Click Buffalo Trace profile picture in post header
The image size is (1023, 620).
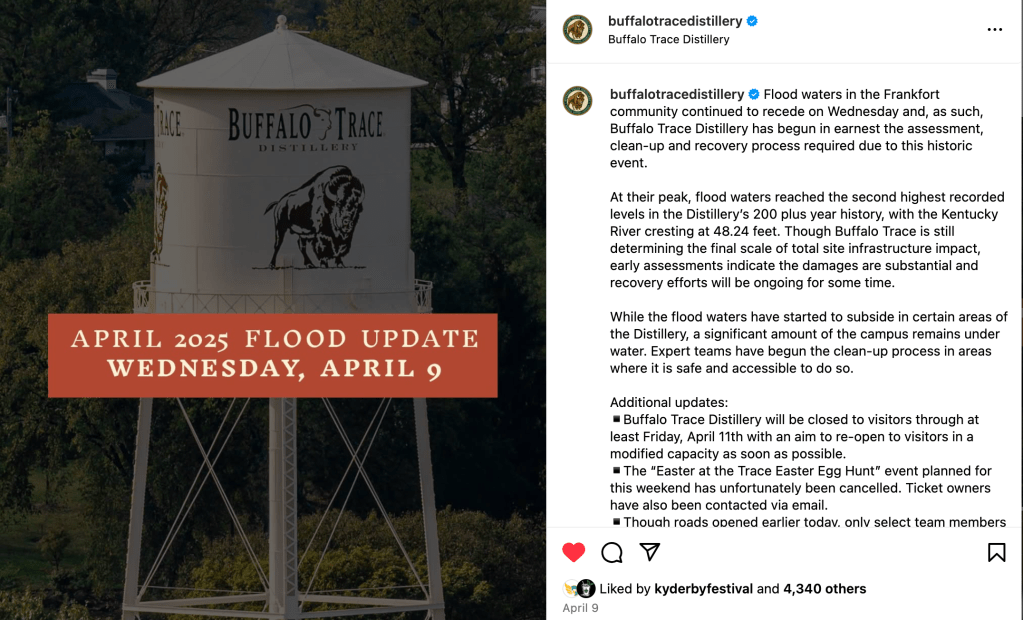point(577,30)
